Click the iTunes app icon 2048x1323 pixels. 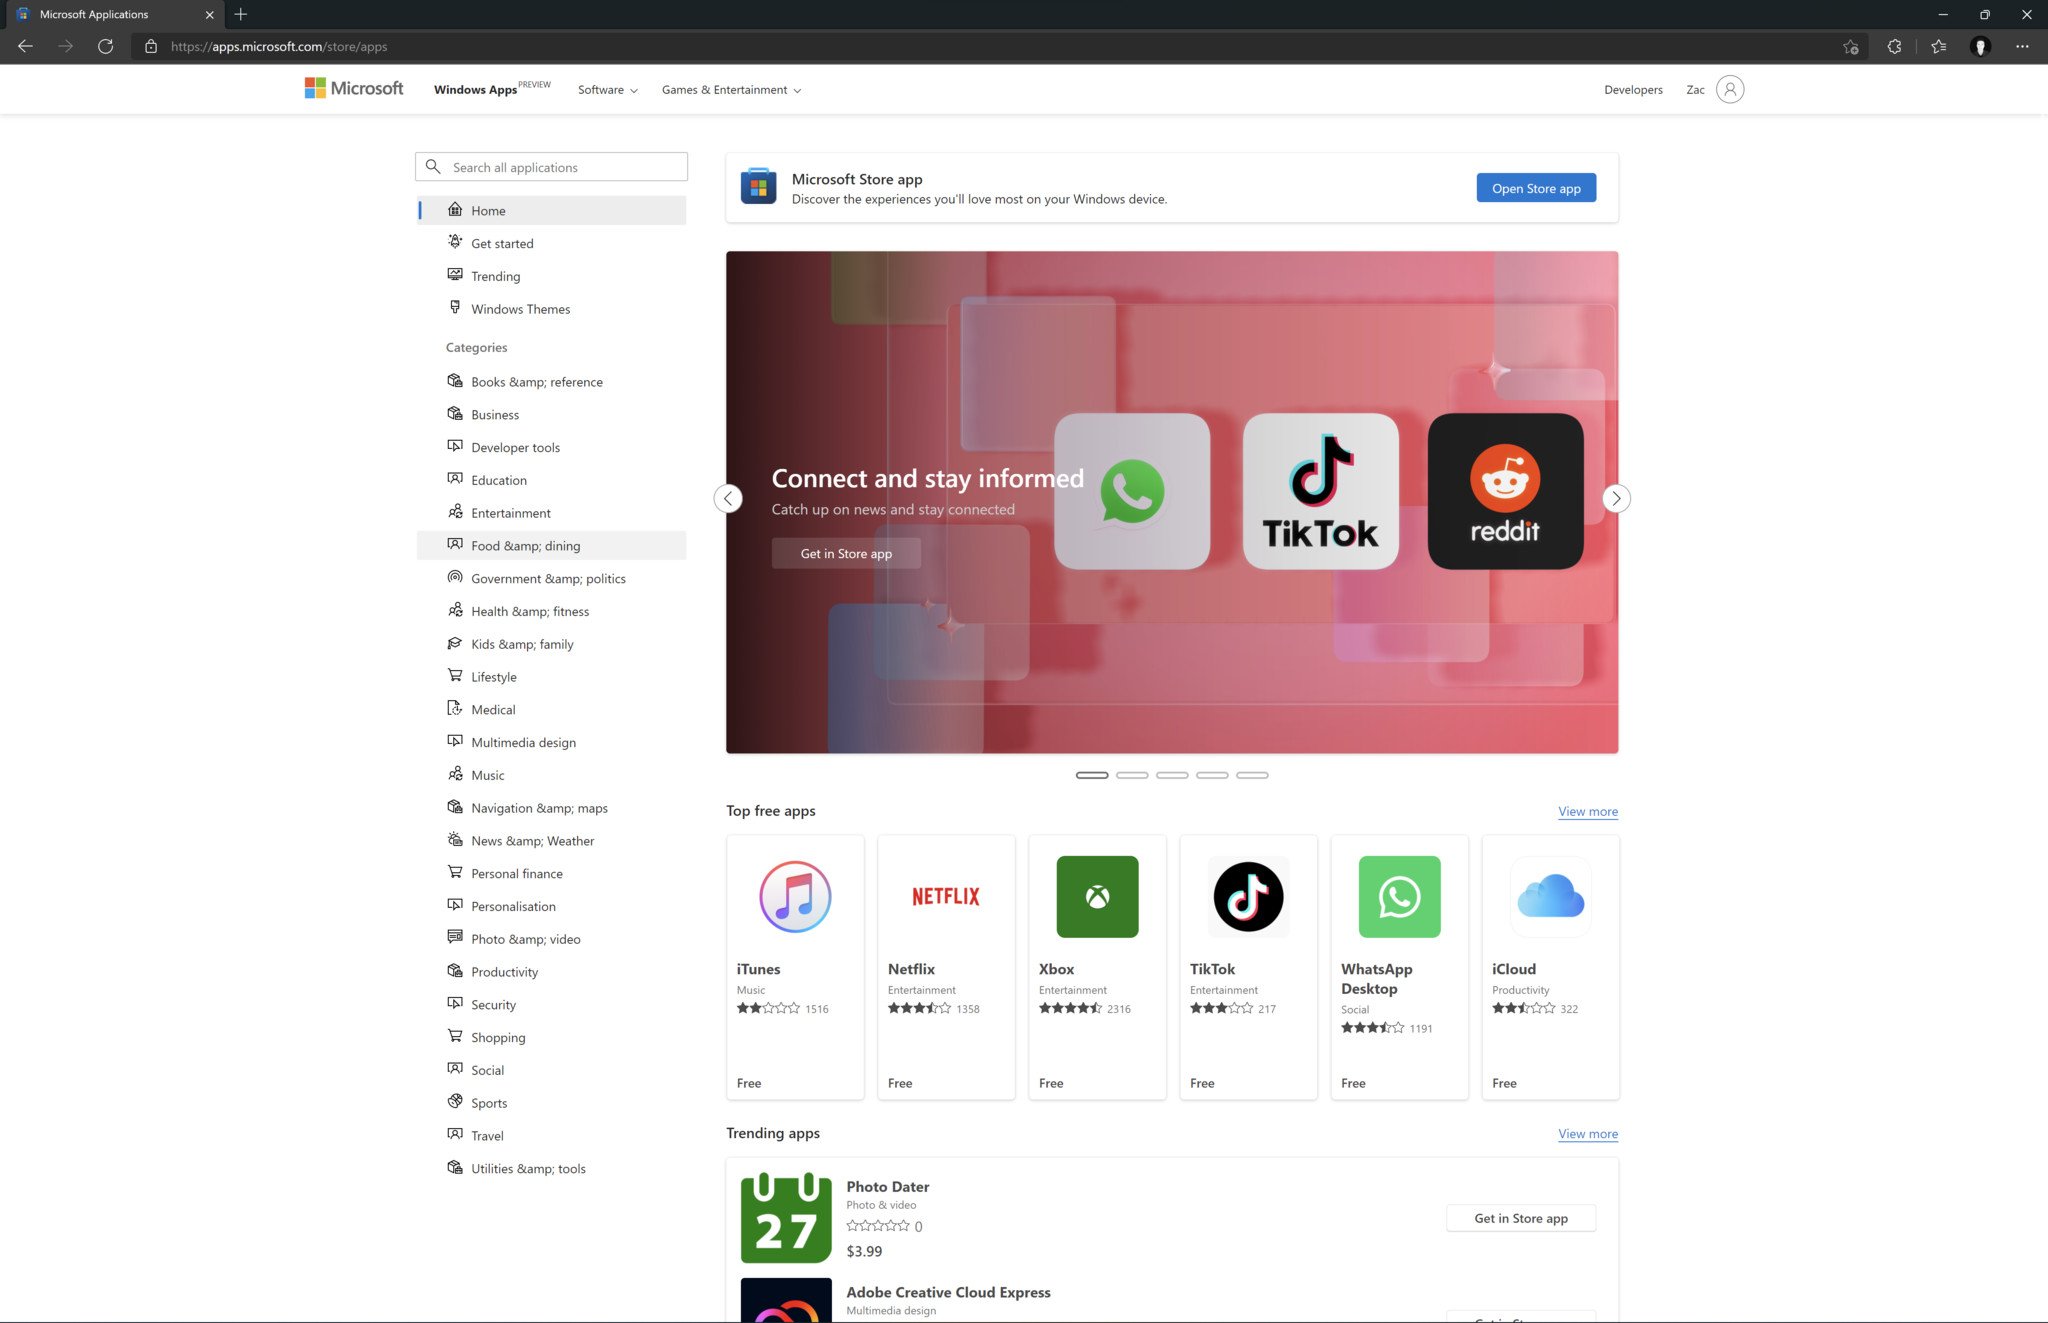click(x=793, y=896)
